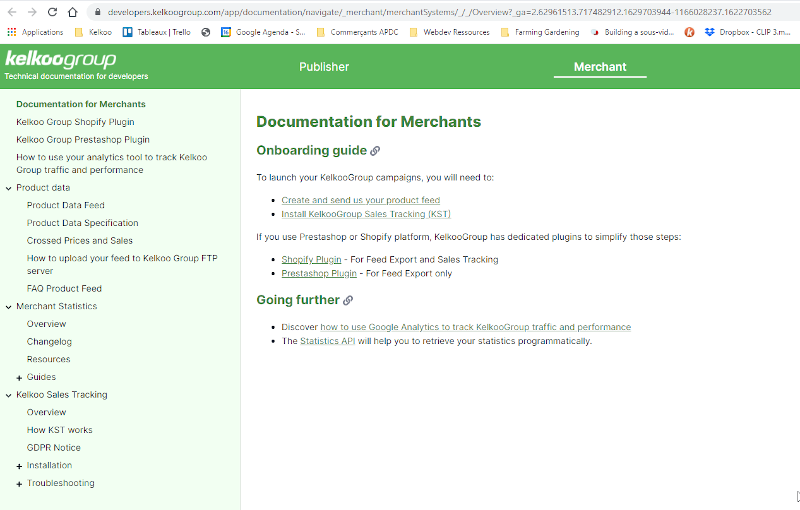Open the GDPR Notice page
Screen dimensions: 800x510
(54, 448)
